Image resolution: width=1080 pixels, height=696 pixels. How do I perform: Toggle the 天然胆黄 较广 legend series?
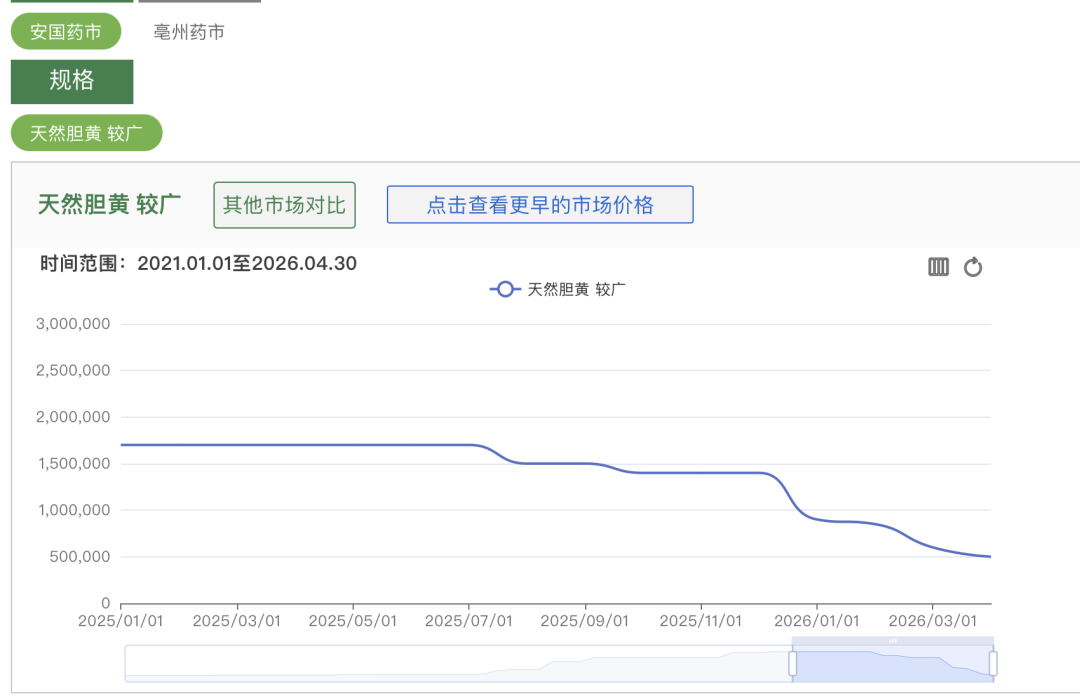pos(558,290)
